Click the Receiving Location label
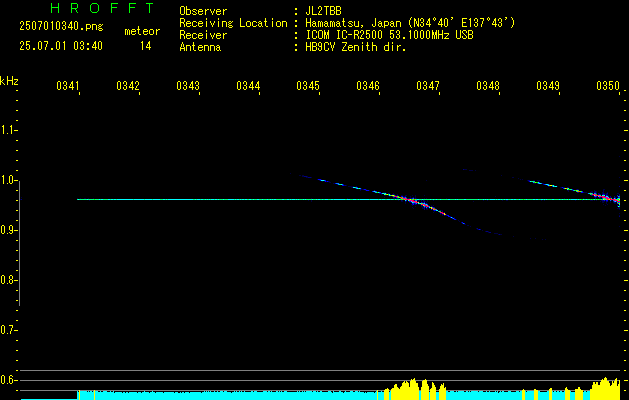 (233, 23)
